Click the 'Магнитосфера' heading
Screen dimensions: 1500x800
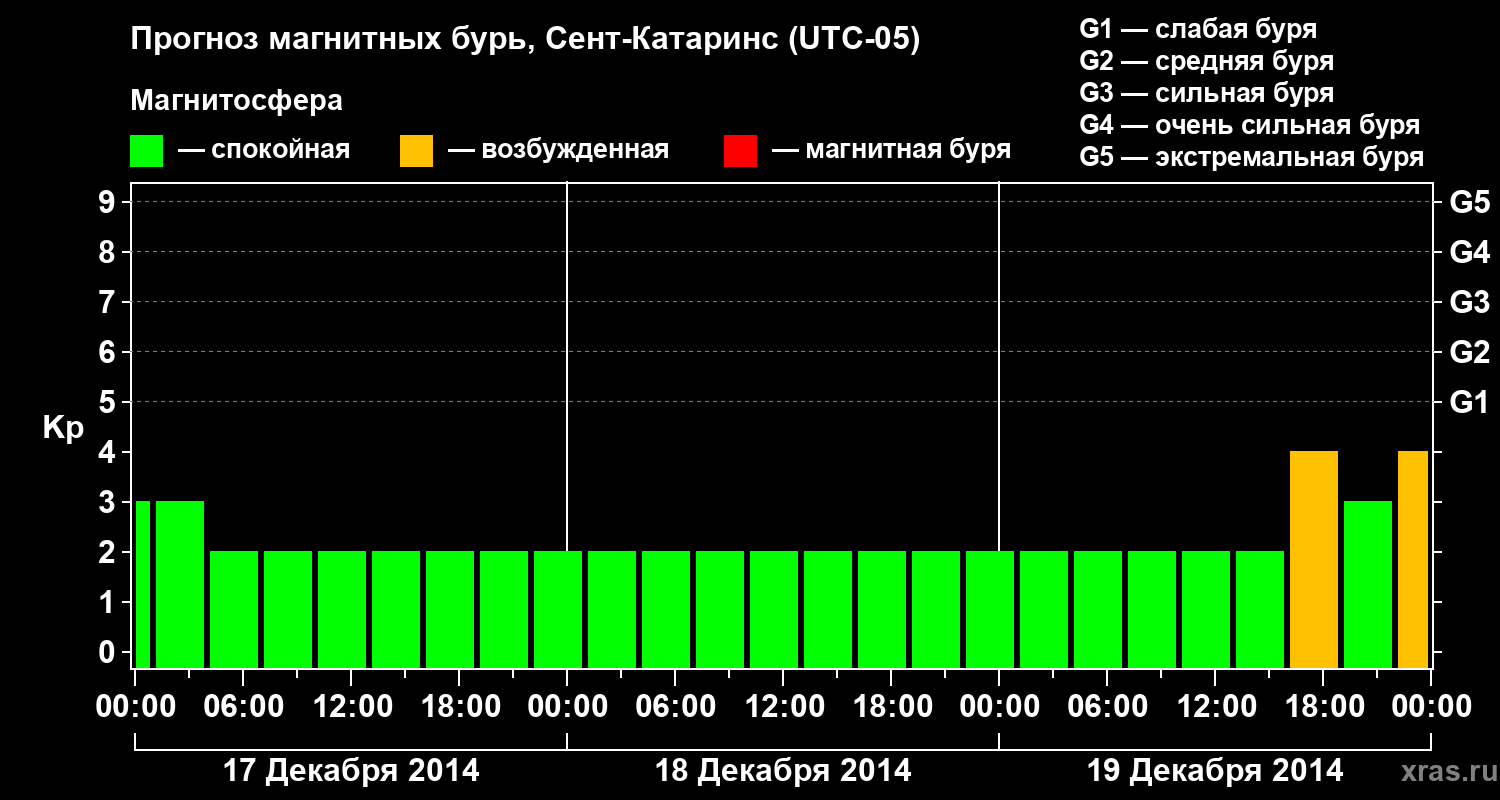pyautogui.click(x=237, y=101)
